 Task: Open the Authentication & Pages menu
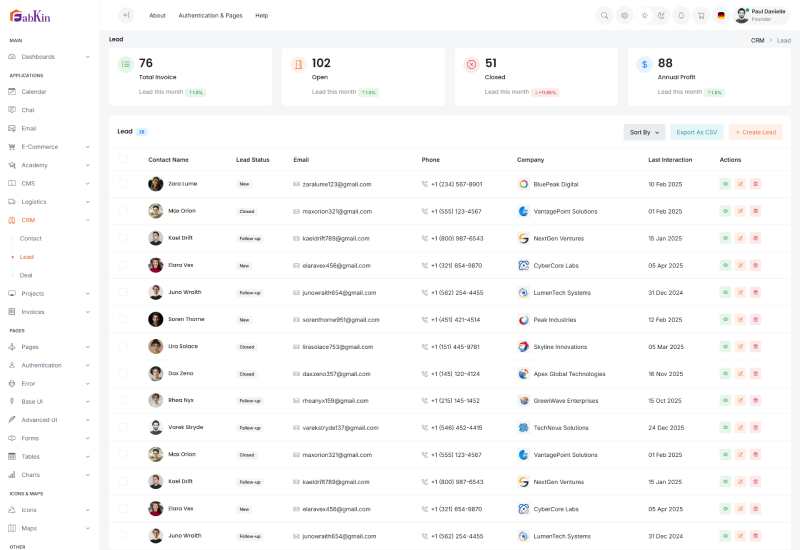(210, 16)
